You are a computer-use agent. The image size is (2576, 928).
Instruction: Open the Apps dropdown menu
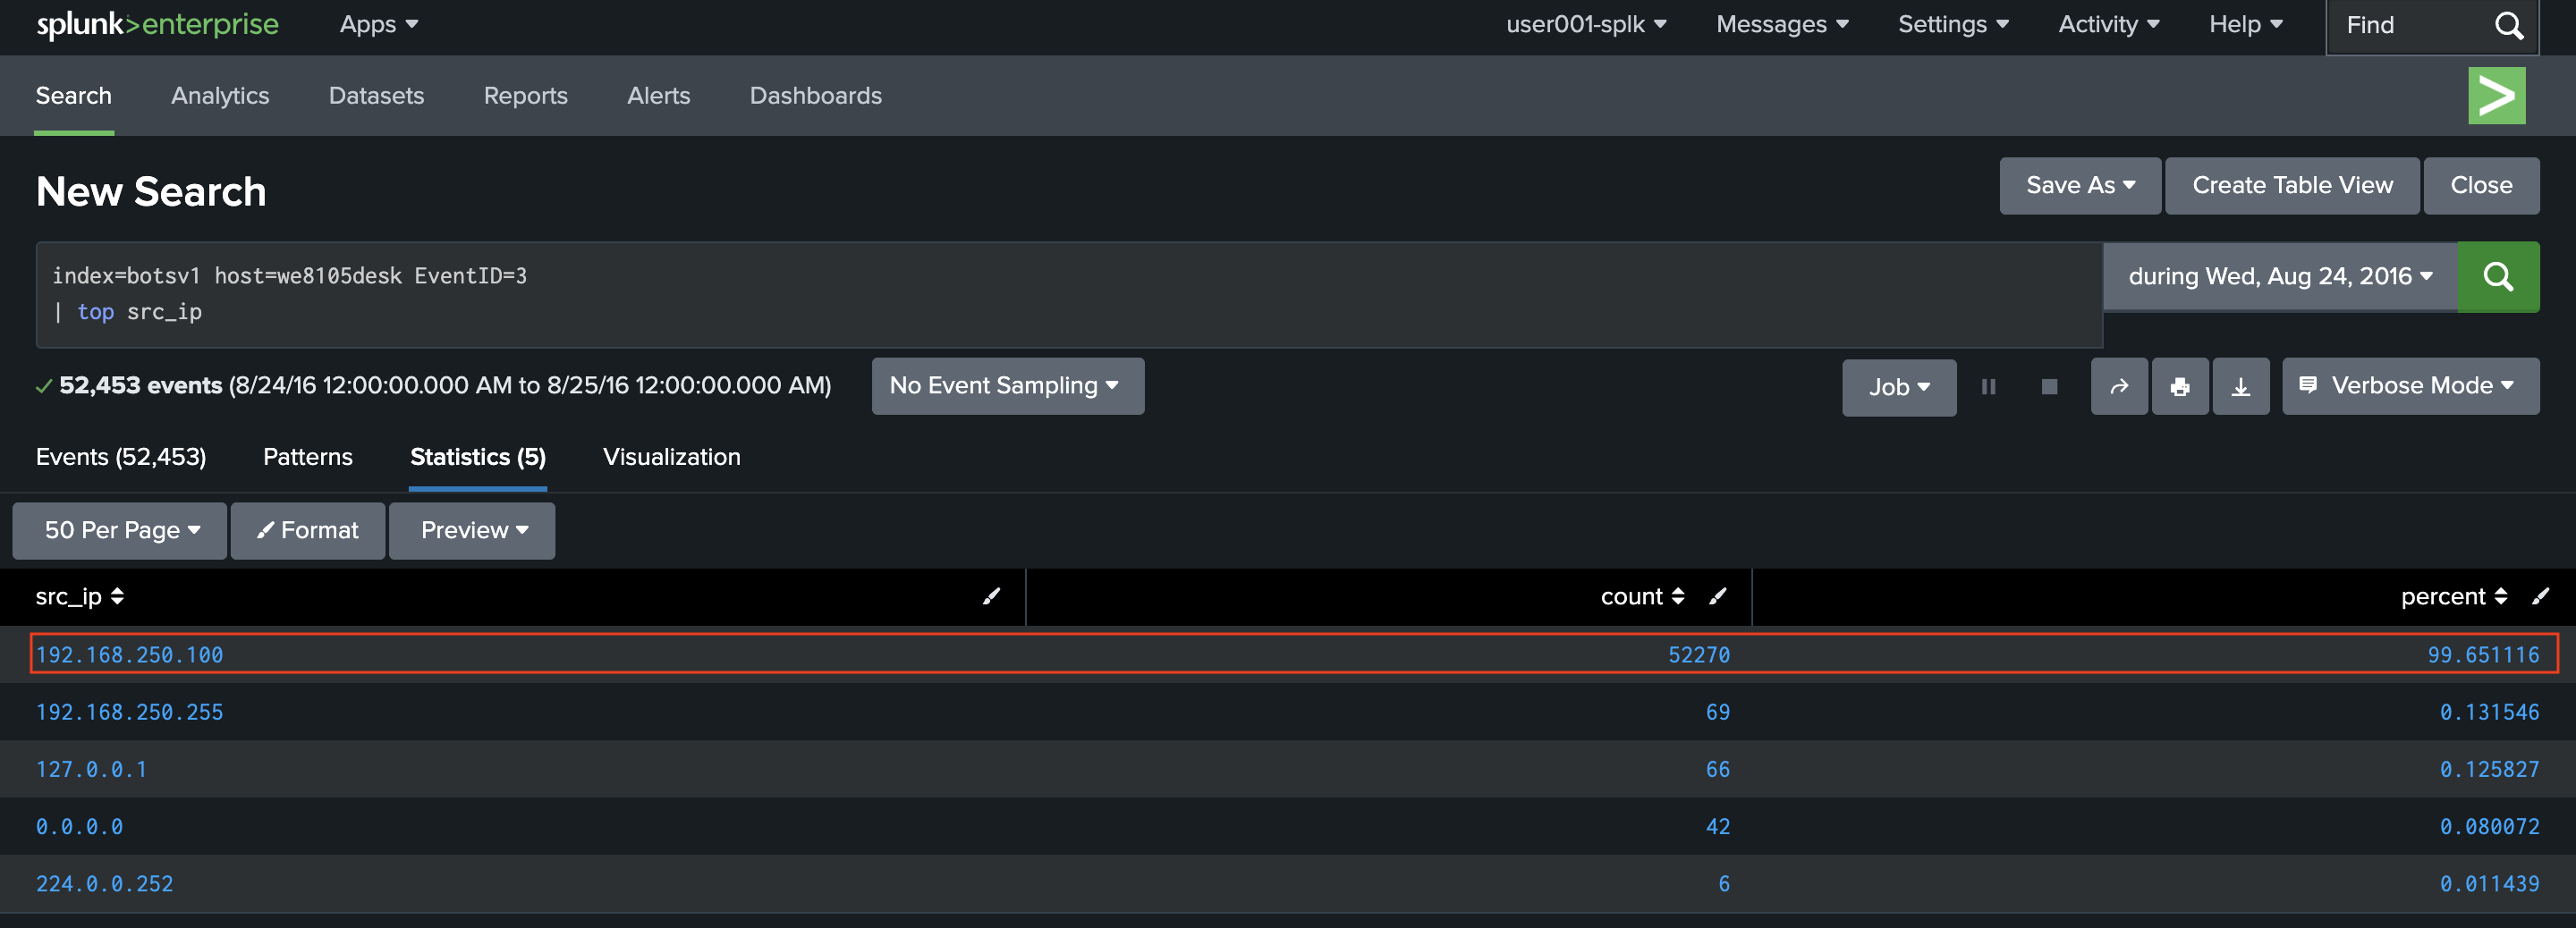coord(378,24)
